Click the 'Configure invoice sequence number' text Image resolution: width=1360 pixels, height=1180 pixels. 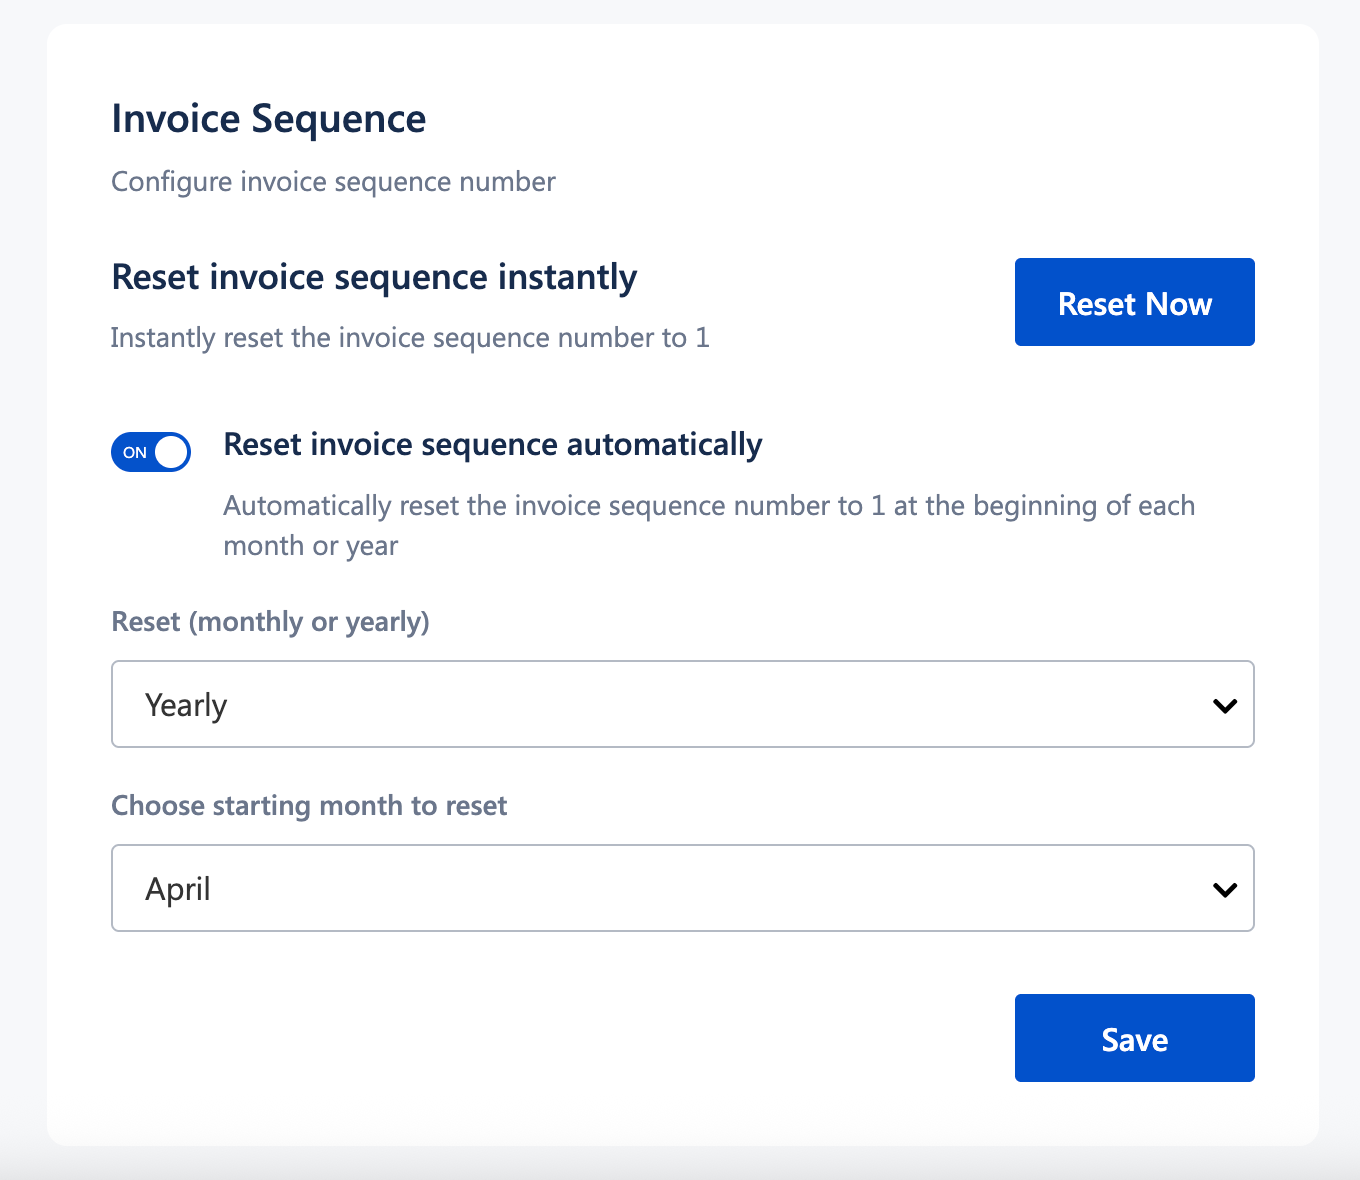click(x=333, y=182)
